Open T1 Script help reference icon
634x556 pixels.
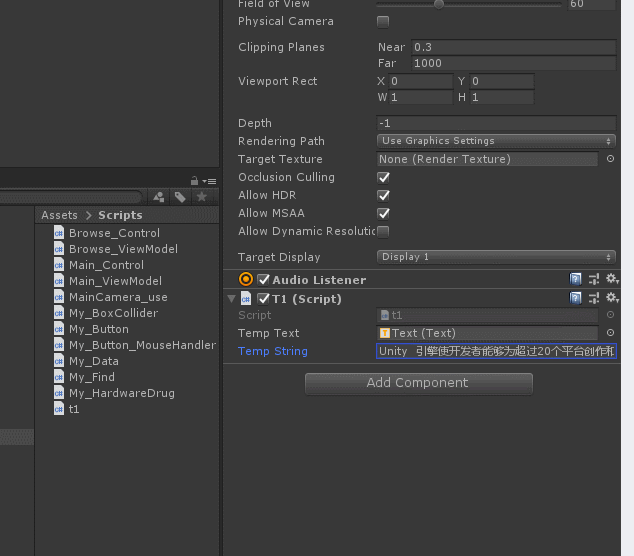coord(575,298)
